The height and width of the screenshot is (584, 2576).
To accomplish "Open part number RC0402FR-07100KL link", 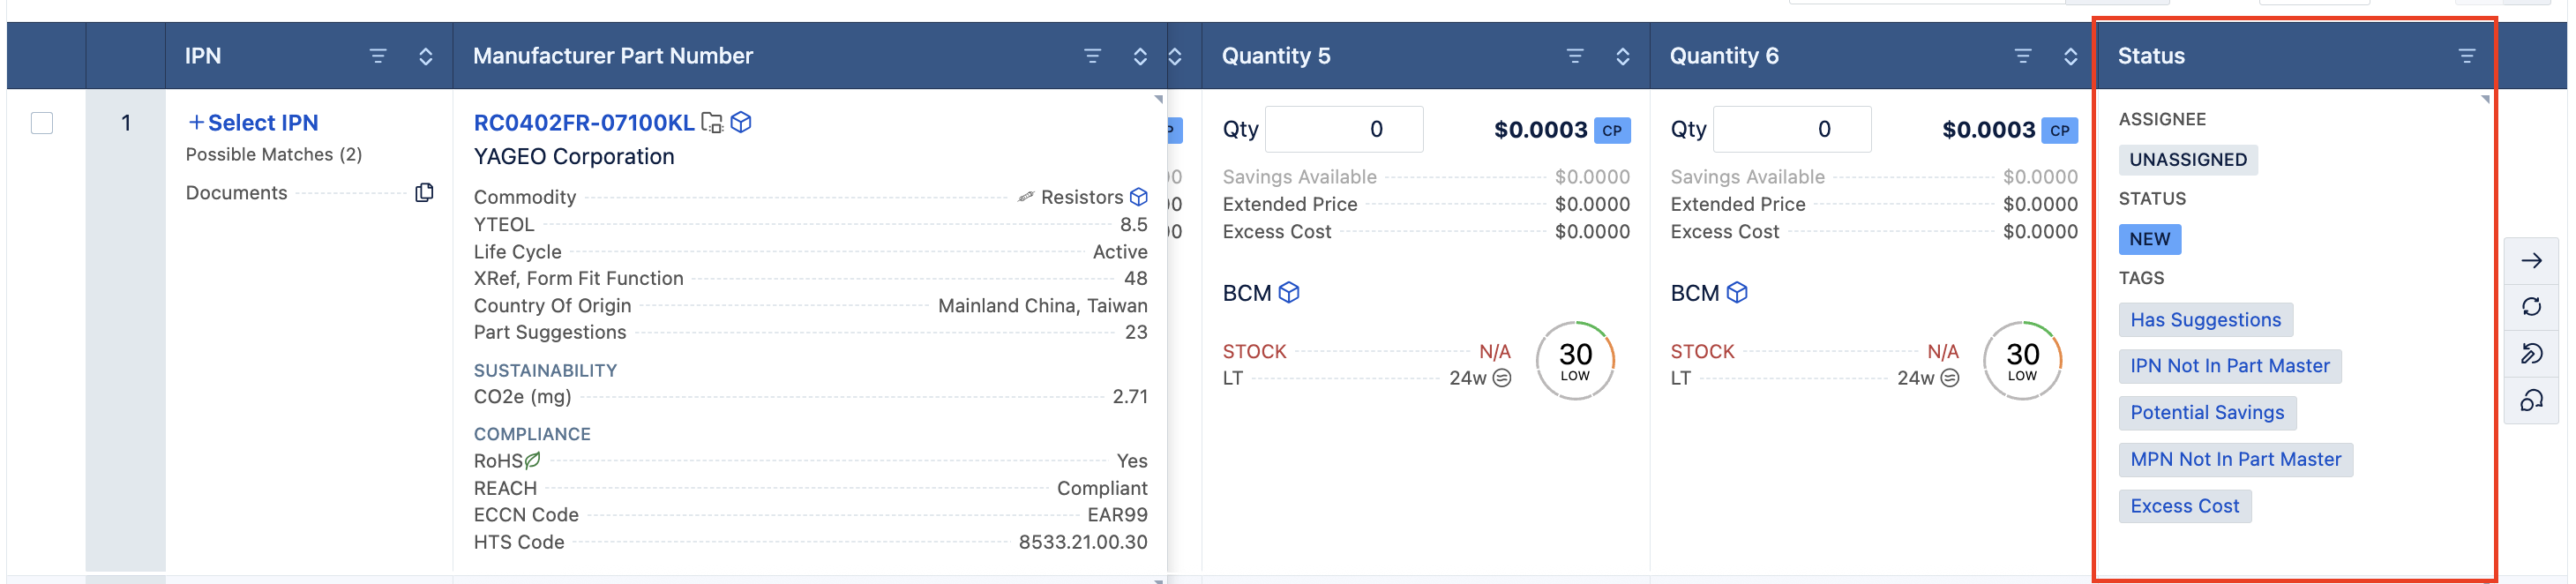I will (x=583, y=123).
